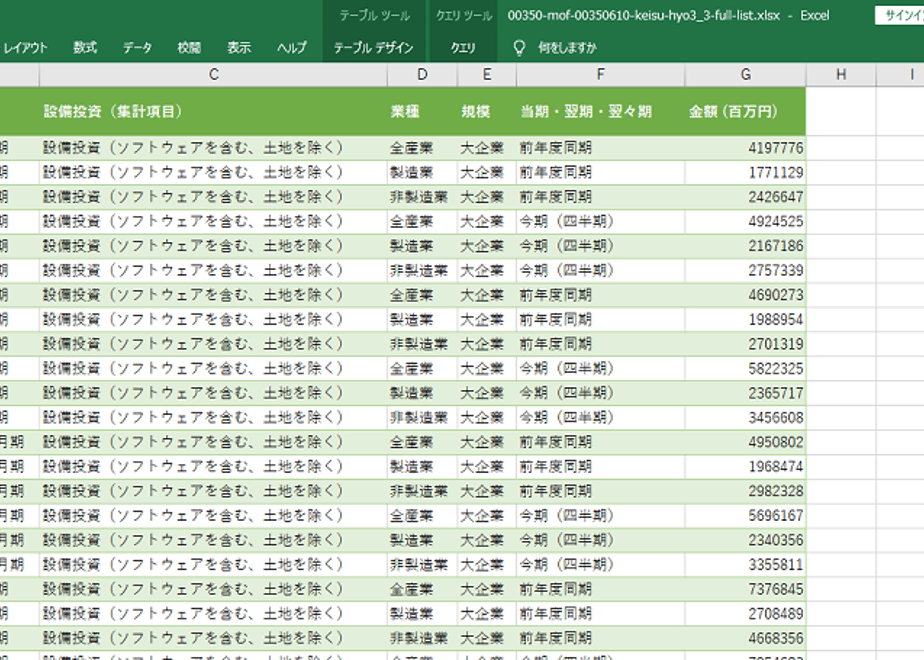Click the 金額(百万円) header cell

tap(745, 111)
